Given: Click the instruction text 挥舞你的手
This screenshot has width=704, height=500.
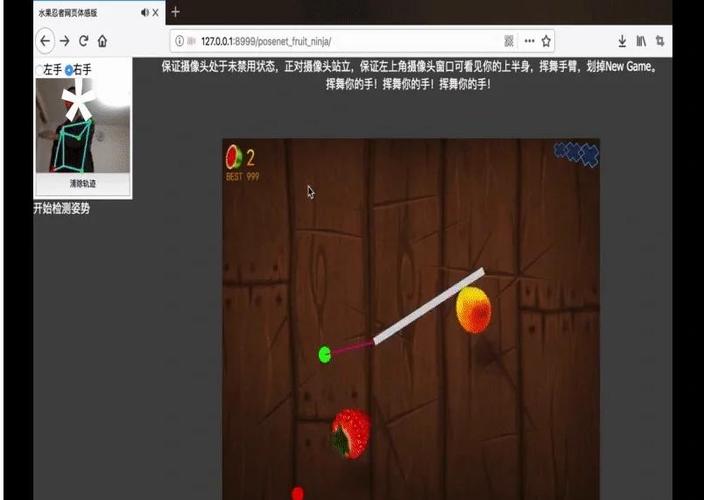Looking at the screenshot, I should pyautogui.click(x=409, y=84).
